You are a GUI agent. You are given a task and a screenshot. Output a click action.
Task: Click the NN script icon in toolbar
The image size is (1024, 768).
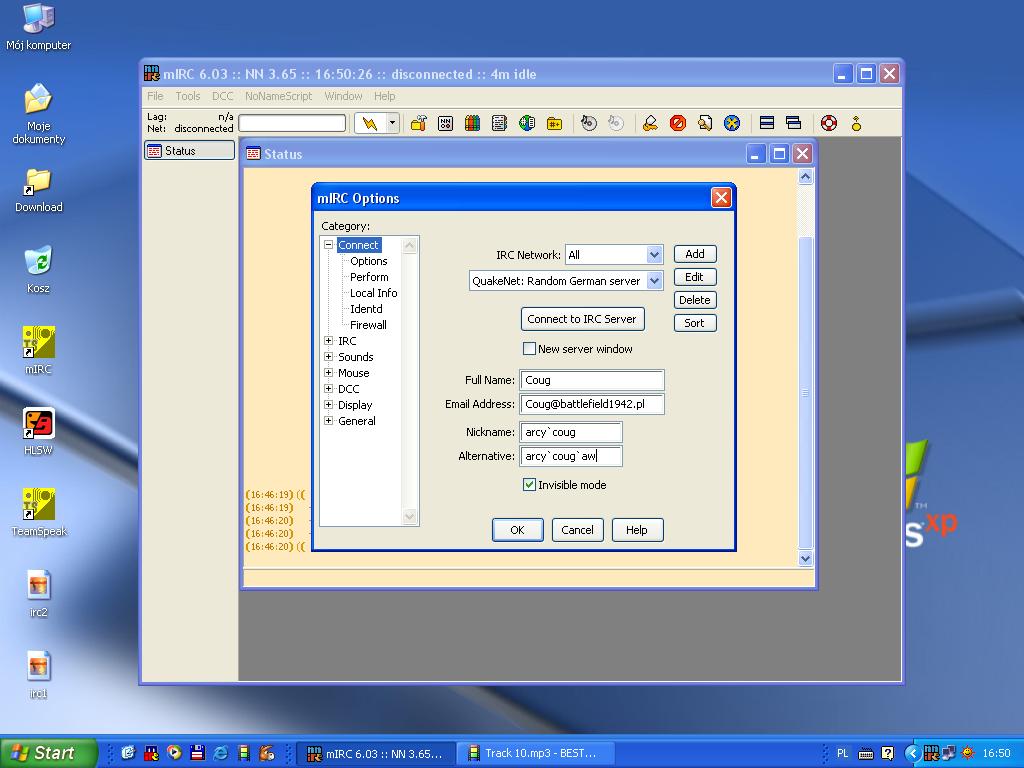pyautogui.click(x=445, y=123)
